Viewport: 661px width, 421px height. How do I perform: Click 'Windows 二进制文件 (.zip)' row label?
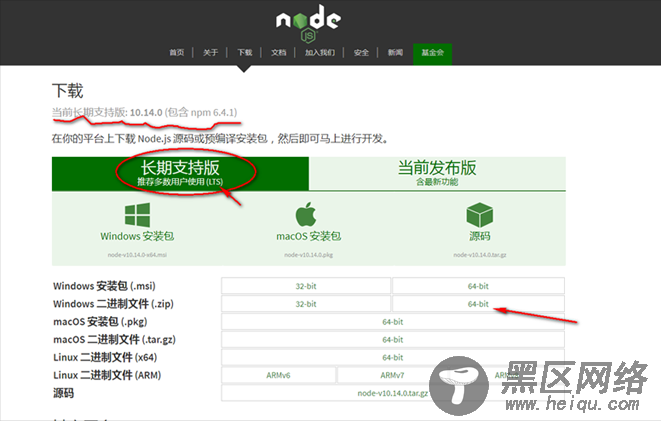pyautogui.click(x=113, y=304)
